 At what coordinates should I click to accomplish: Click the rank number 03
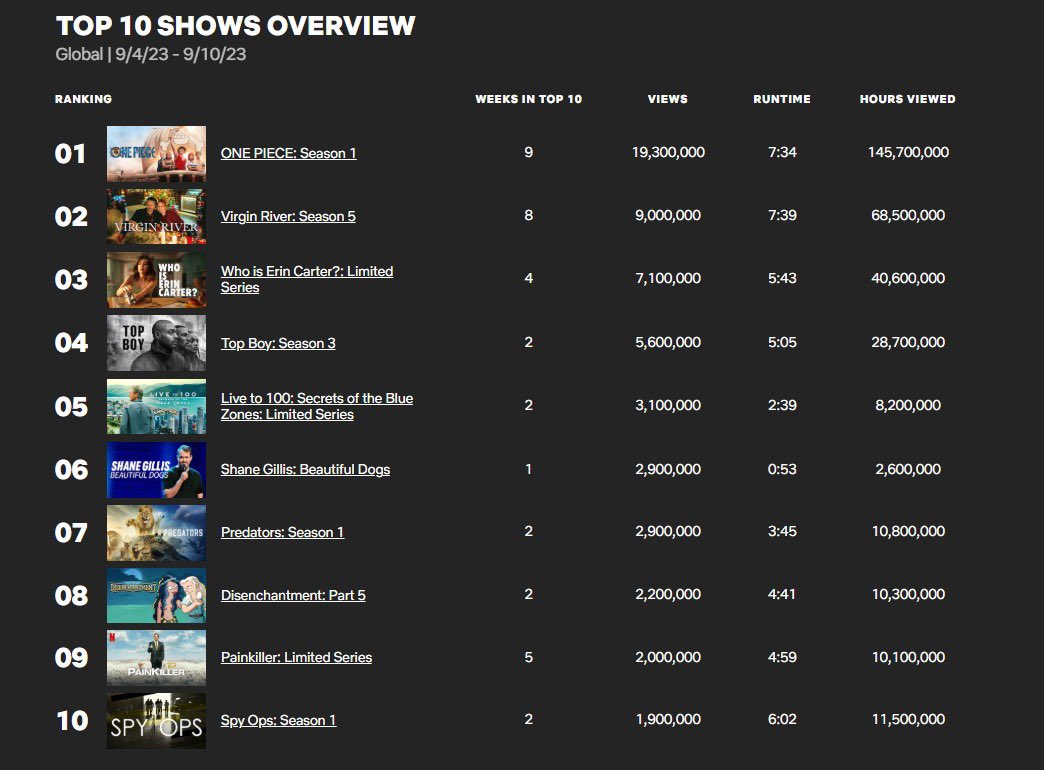point(71,280)
